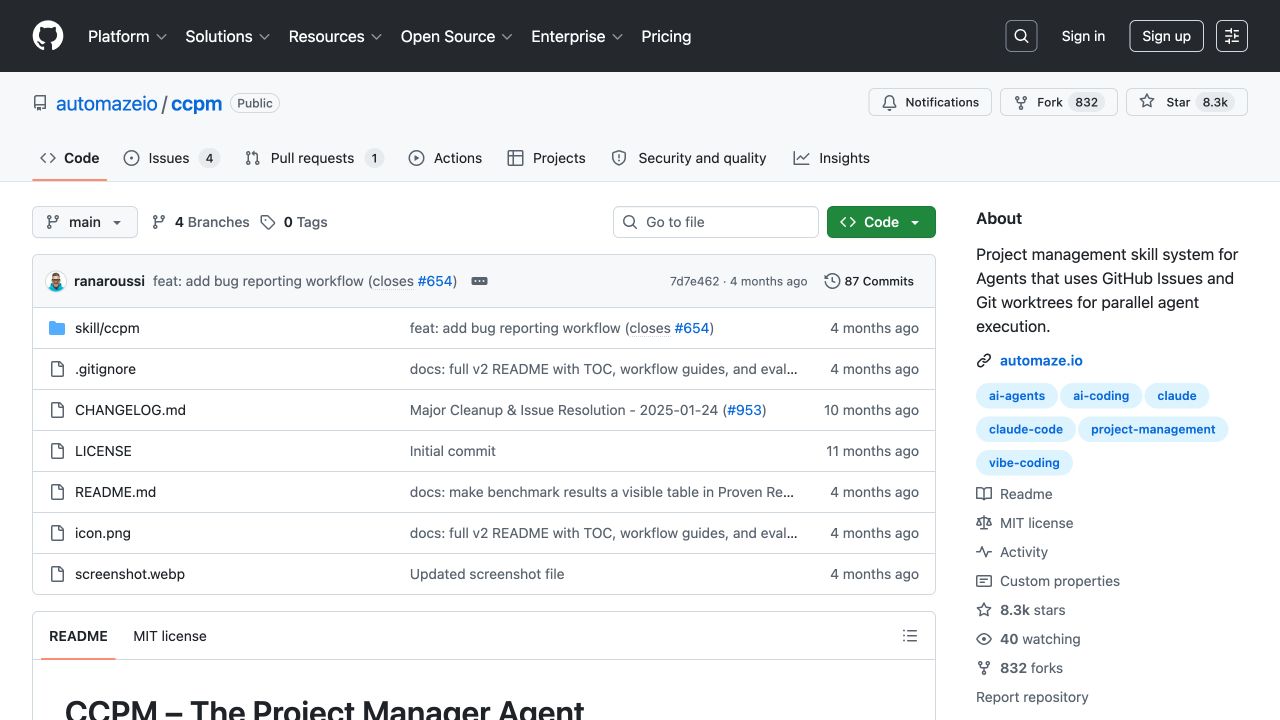Switch to the Actions tab
1280x720 pixels.
445,158
